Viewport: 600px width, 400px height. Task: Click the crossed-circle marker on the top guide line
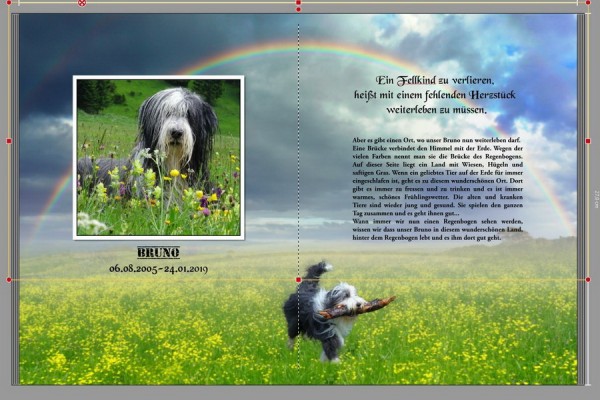click(82, 3)
